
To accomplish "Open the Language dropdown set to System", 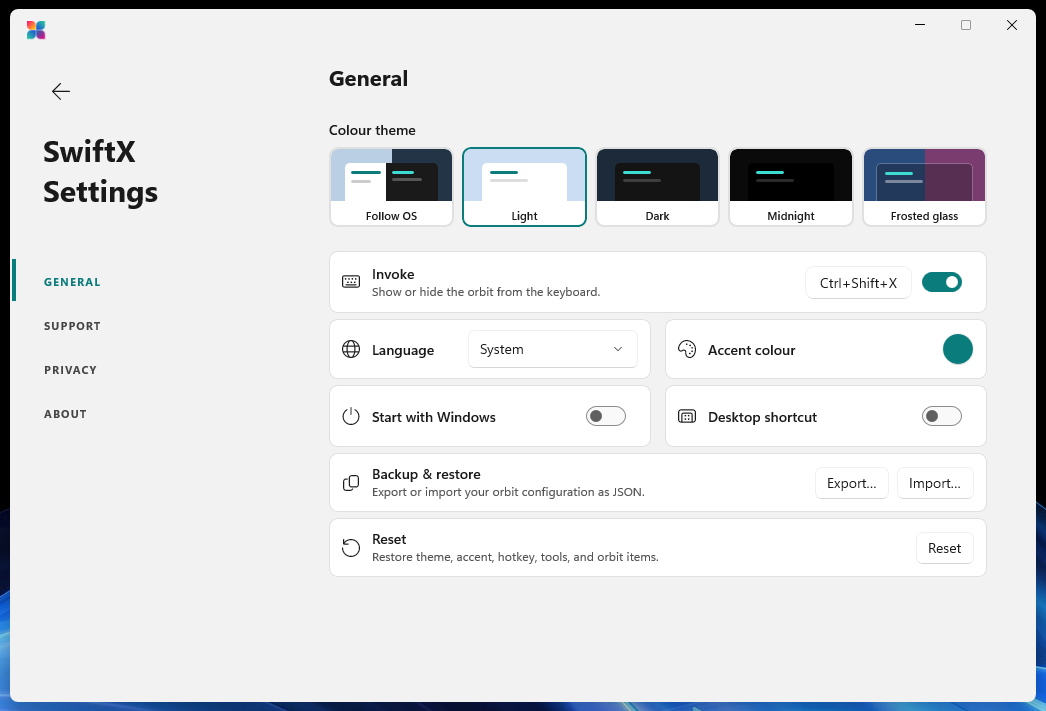I will pos(552,349).
